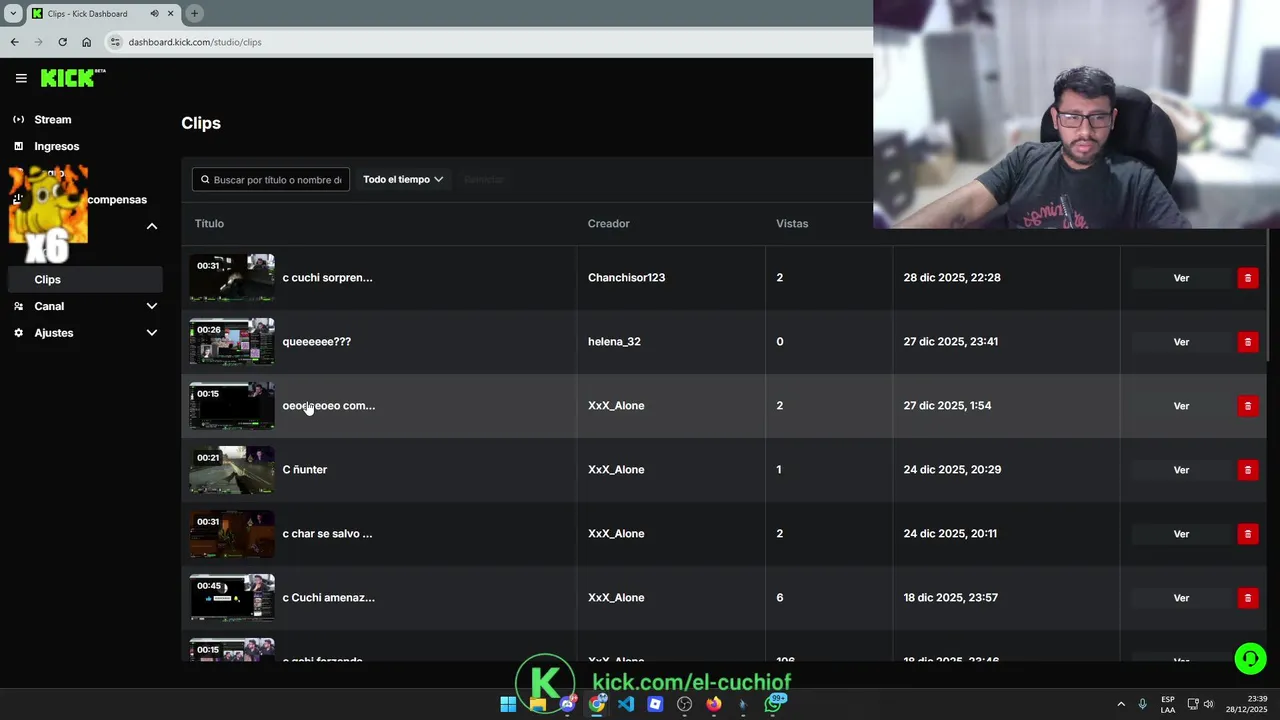Open File Explorer from the taskbar
The width and height of the screenshot is (1280, 720).
[x=538, y=704]
